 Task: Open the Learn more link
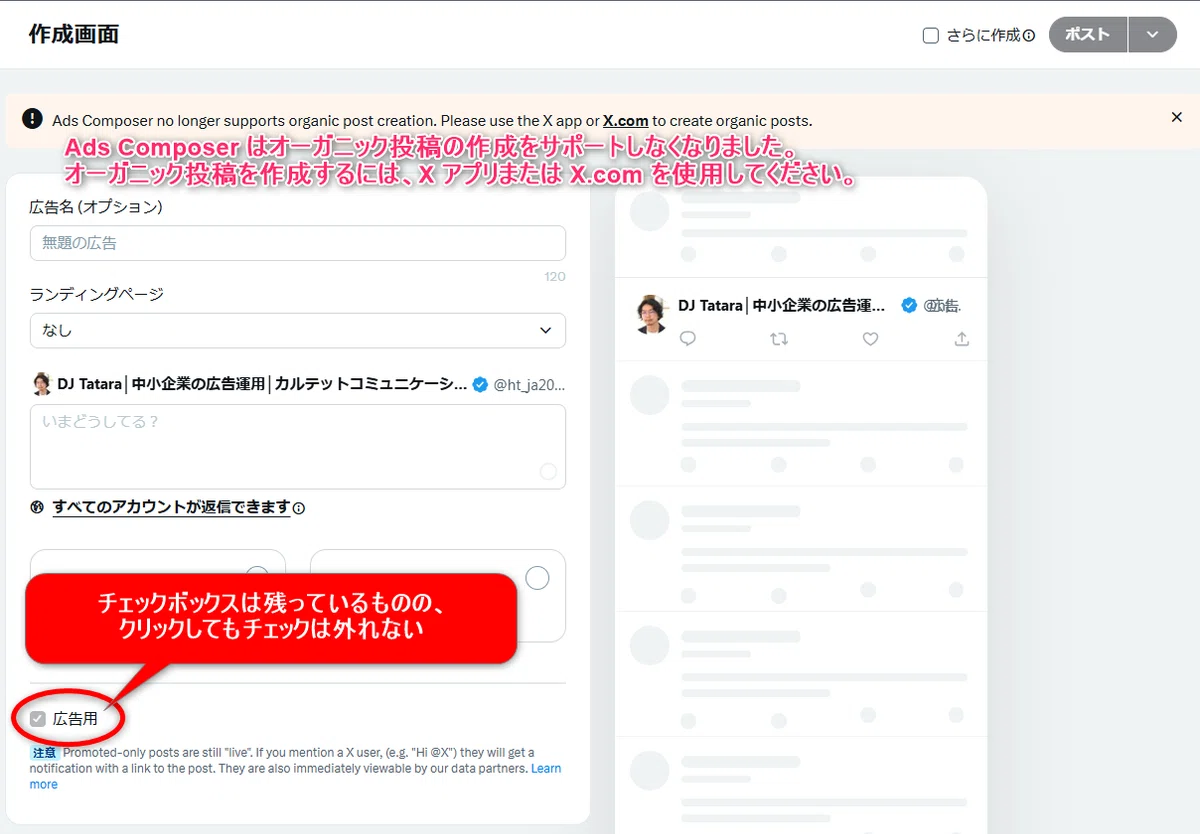(x=545, y=768)
